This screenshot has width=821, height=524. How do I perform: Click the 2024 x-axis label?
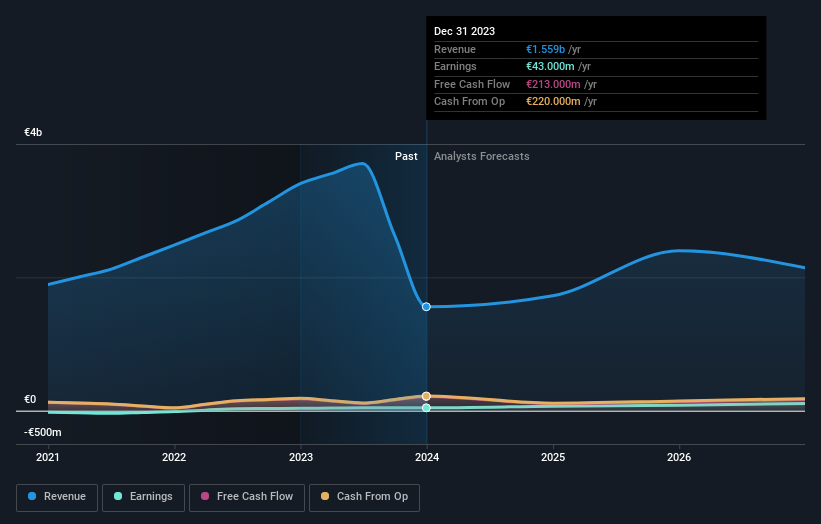click(x=427, y=458)
